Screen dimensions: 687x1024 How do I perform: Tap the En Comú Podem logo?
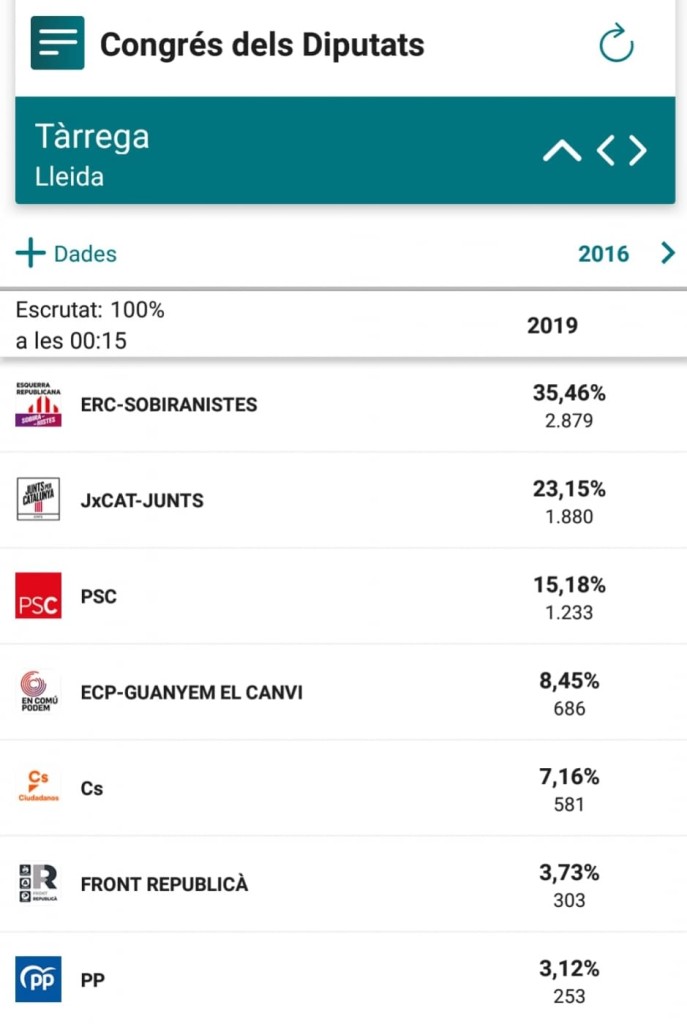pos(39,692)
